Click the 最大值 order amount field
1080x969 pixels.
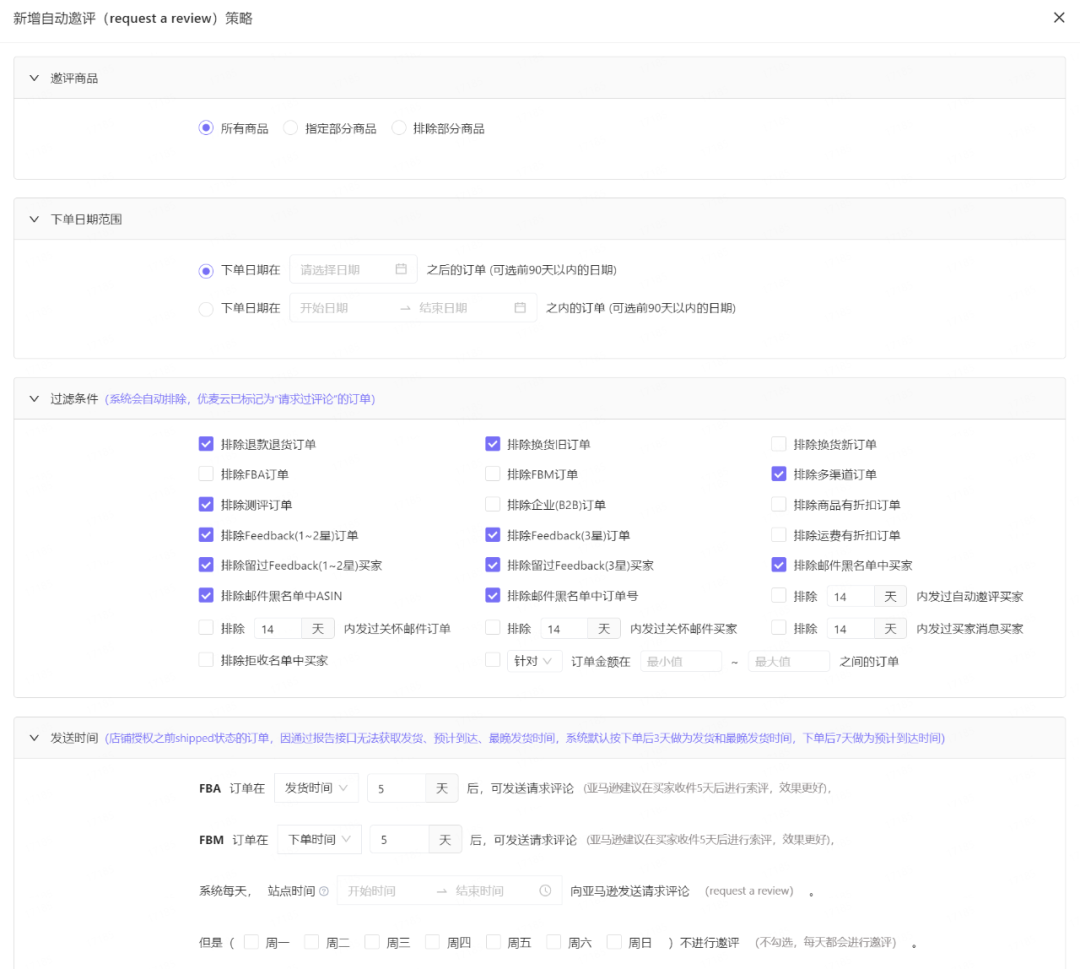click(789, 661)
